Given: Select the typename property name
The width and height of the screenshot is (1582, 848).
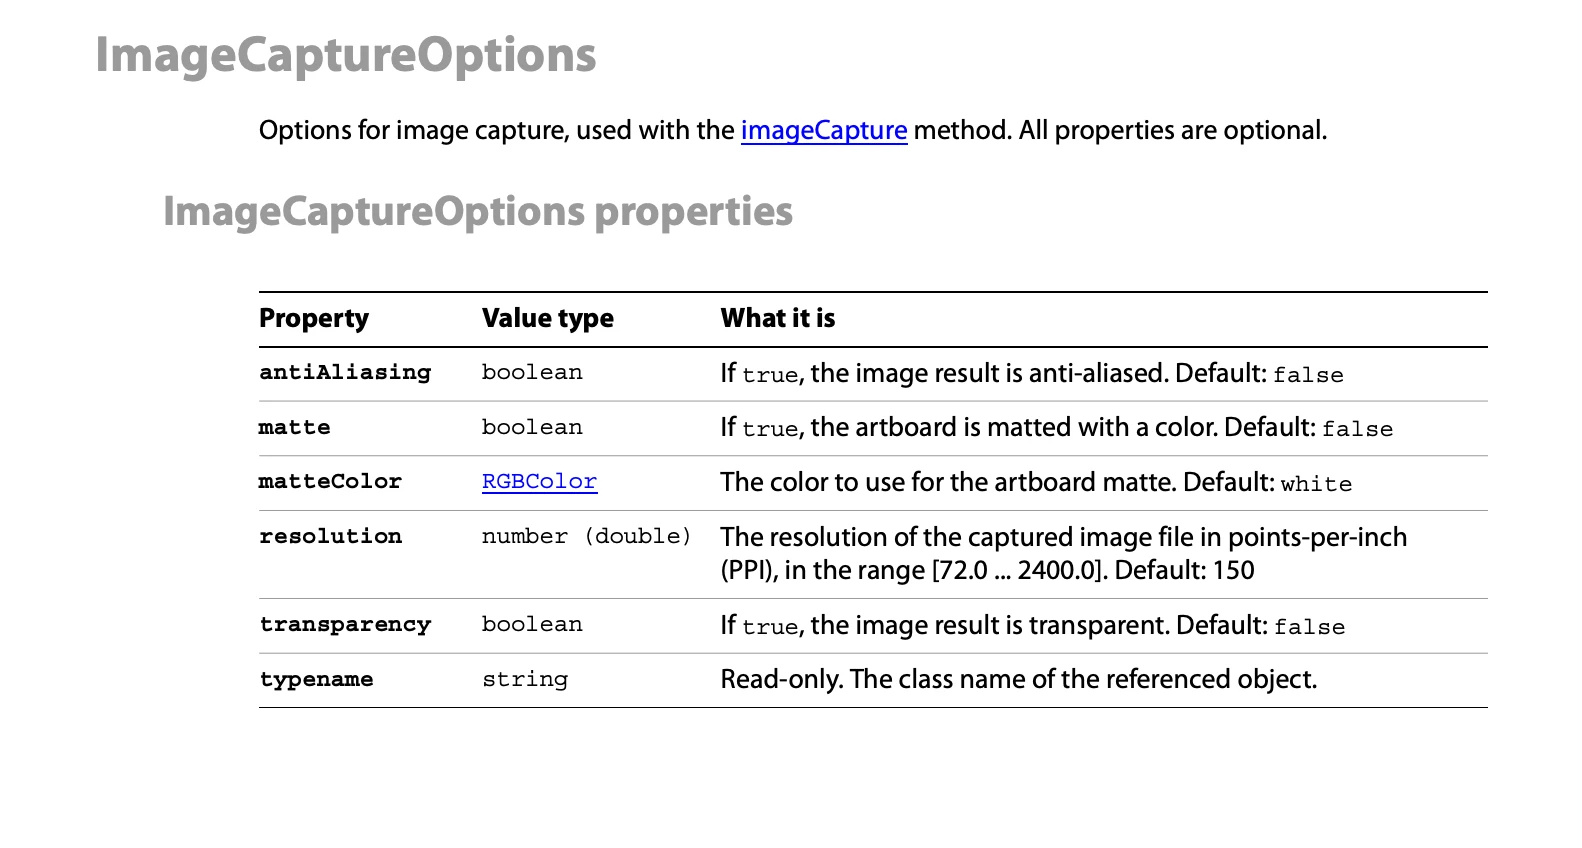Looking at the screenshot, I should [316, 680].
